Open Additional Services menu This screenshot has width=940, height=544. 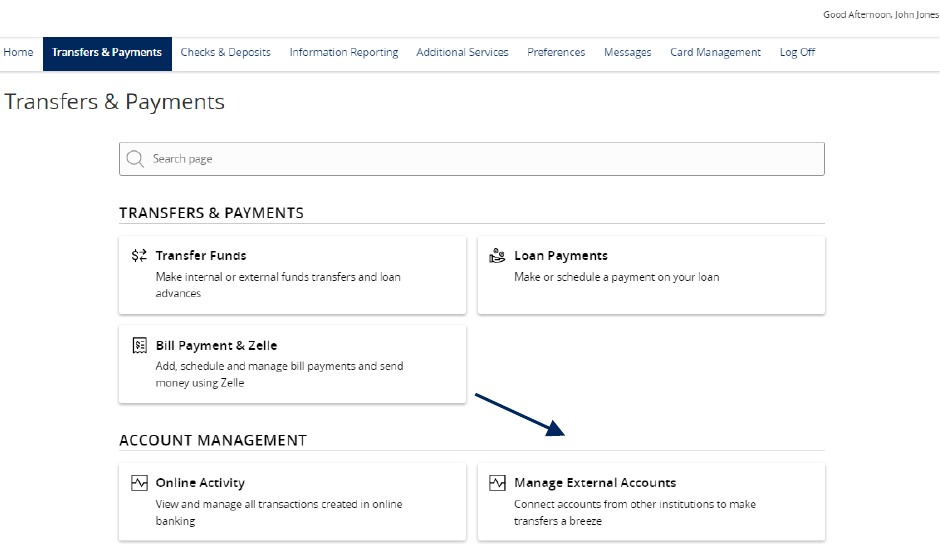(462, 53)
